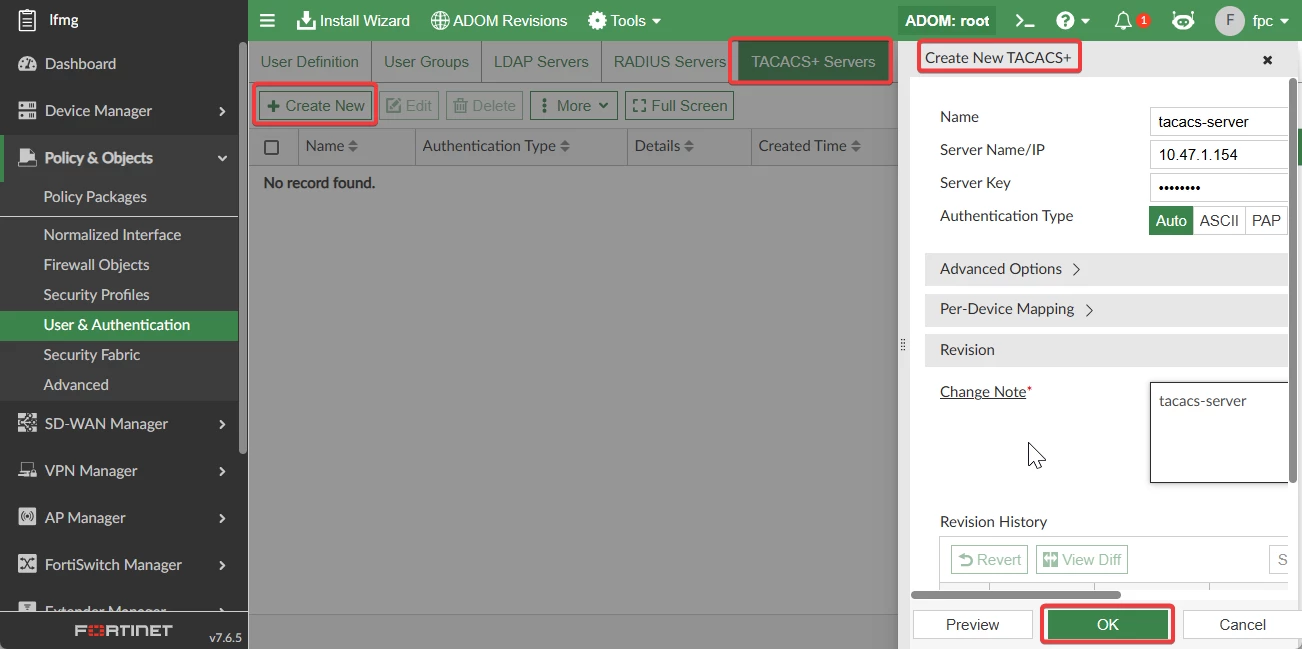Viewport: 1302px width, 649px height.
Task: Sort by the Name column
Action: click(332, 146)
